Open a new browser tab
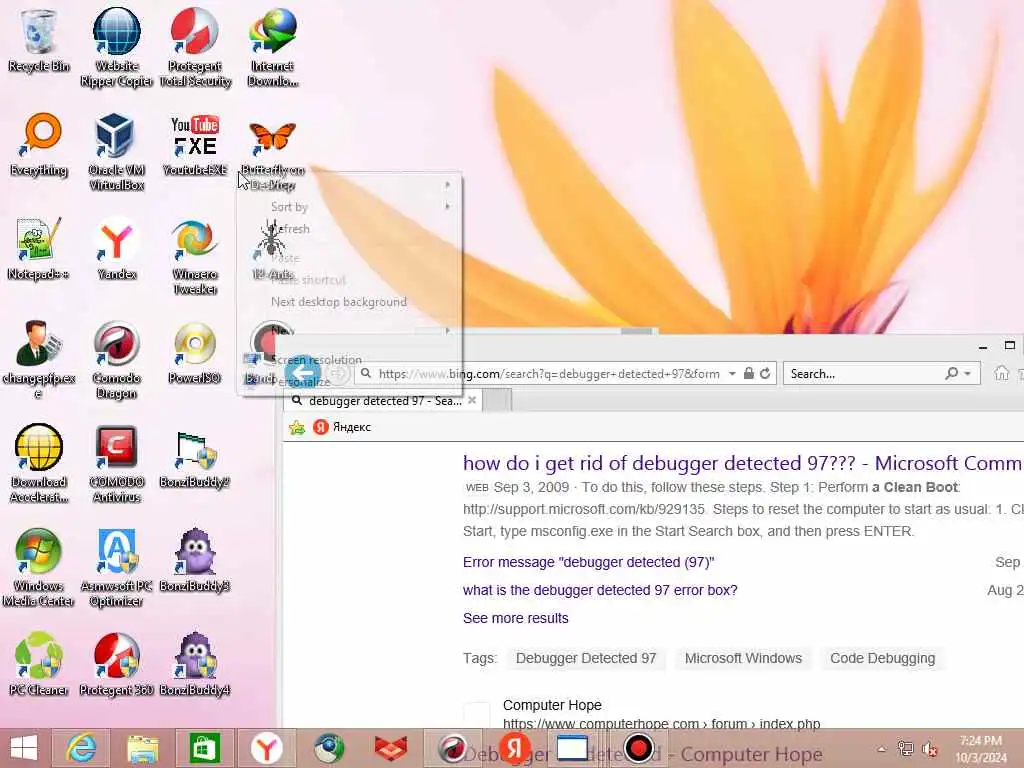This screenshot has width=1024, height=768. (497, 400)
